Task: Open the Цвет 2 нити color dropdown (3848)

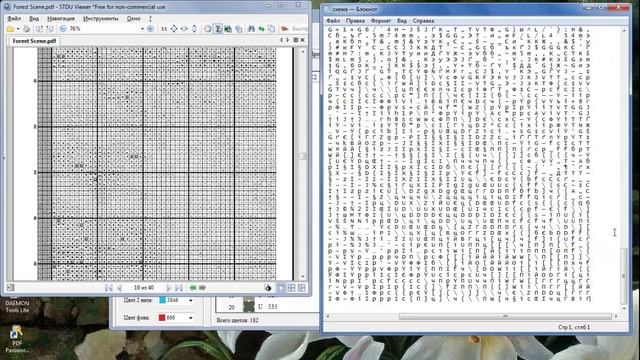Action: (x=191, y=300)
